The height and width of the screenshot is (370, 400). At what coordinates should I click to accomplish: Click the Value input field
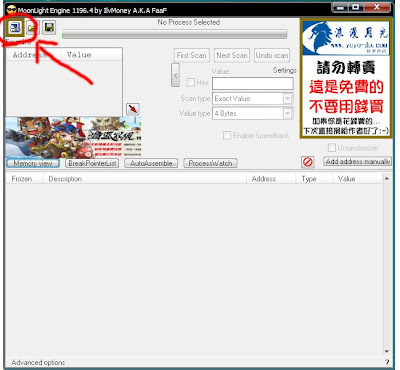pyautogui.click(x=253, y=83)
